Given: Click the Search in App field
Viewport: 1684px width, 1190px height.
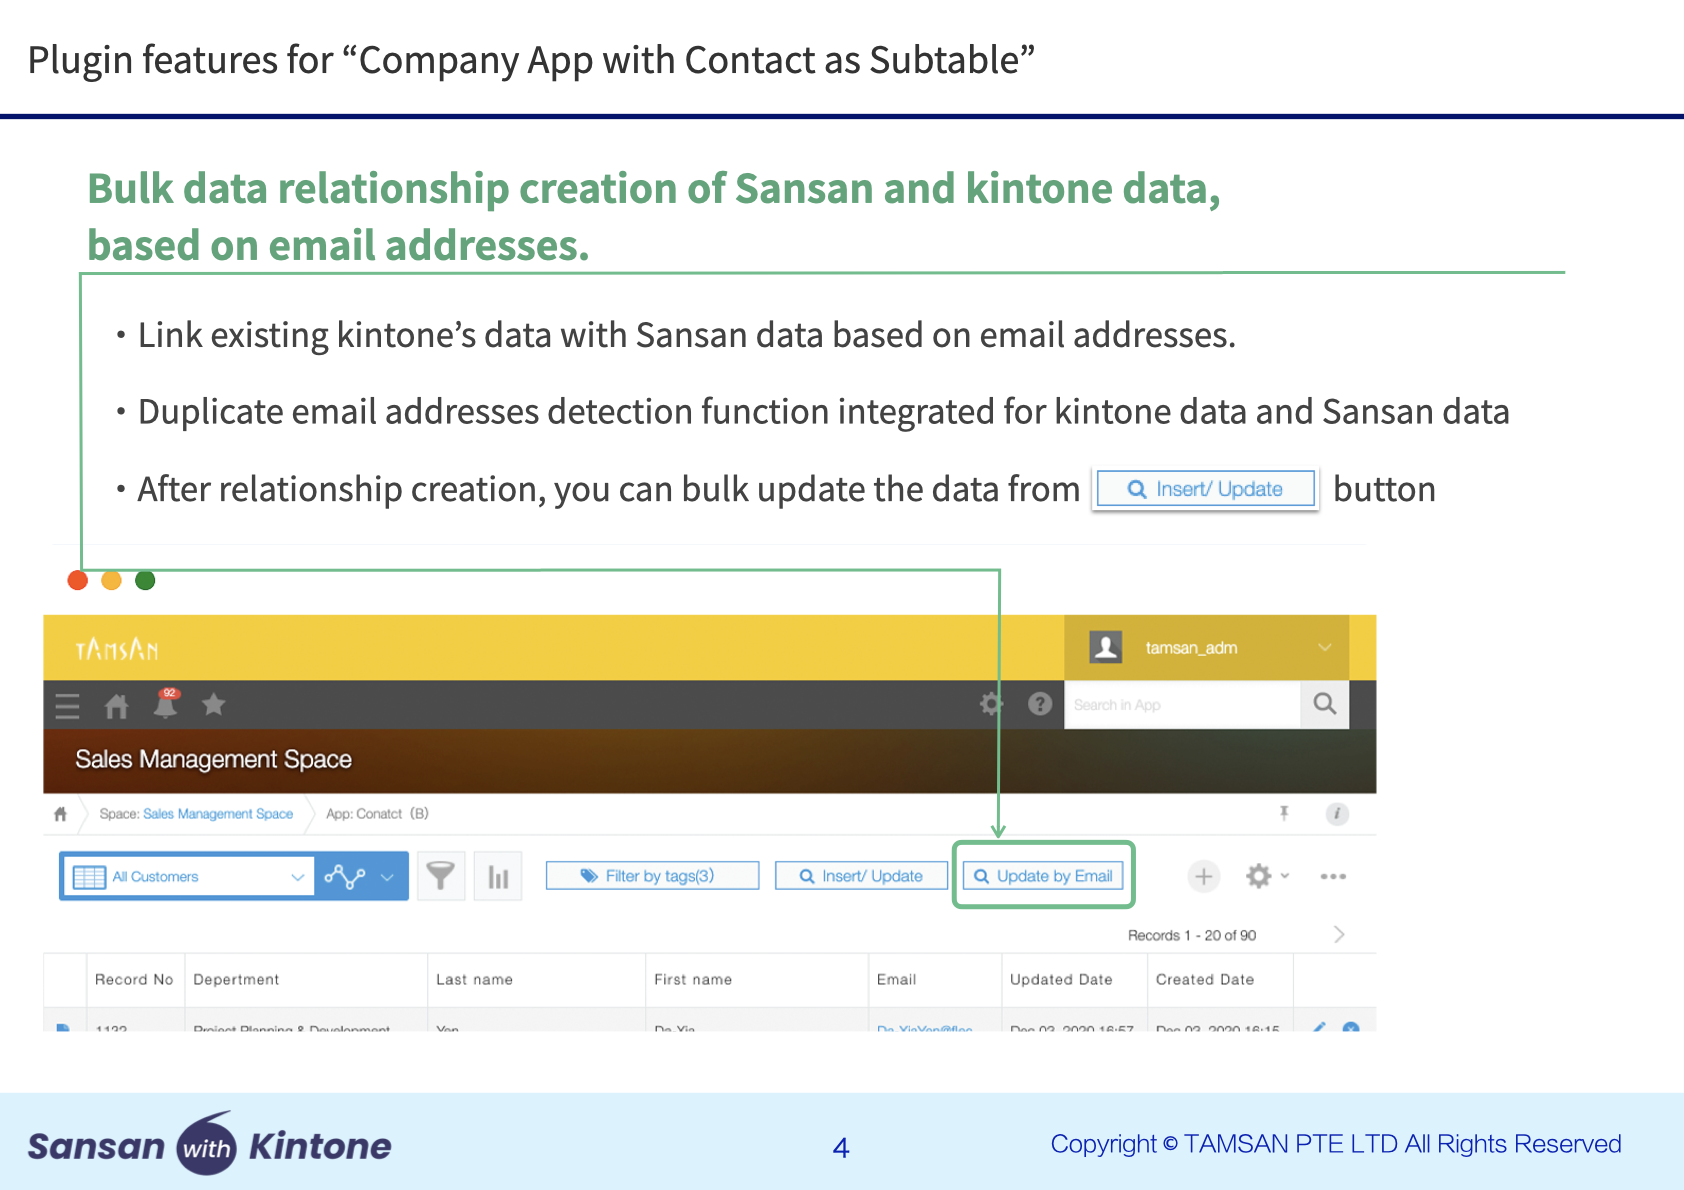Looking at the screenshot, I should point(1181,705).
